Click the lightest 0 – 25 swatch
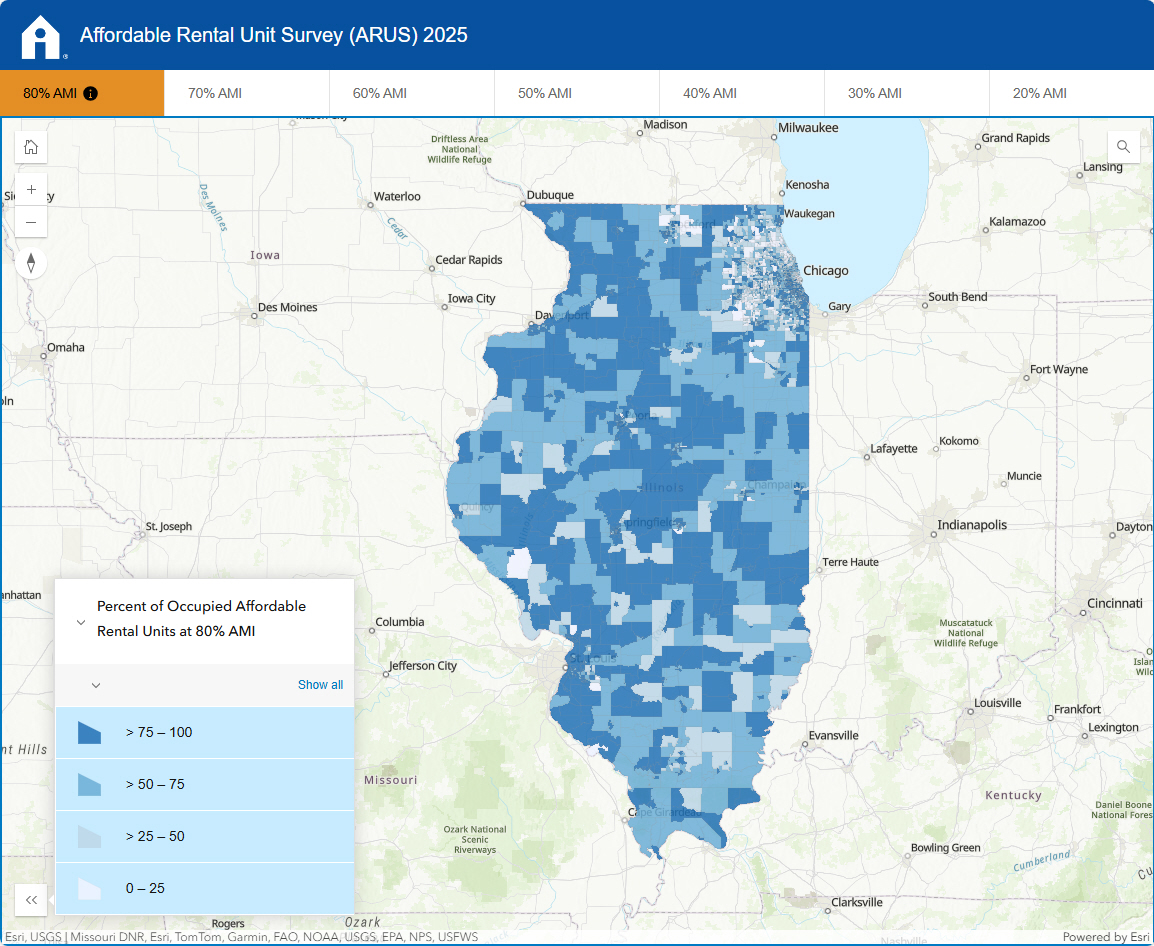The image size is (1154, 946). 89,889
